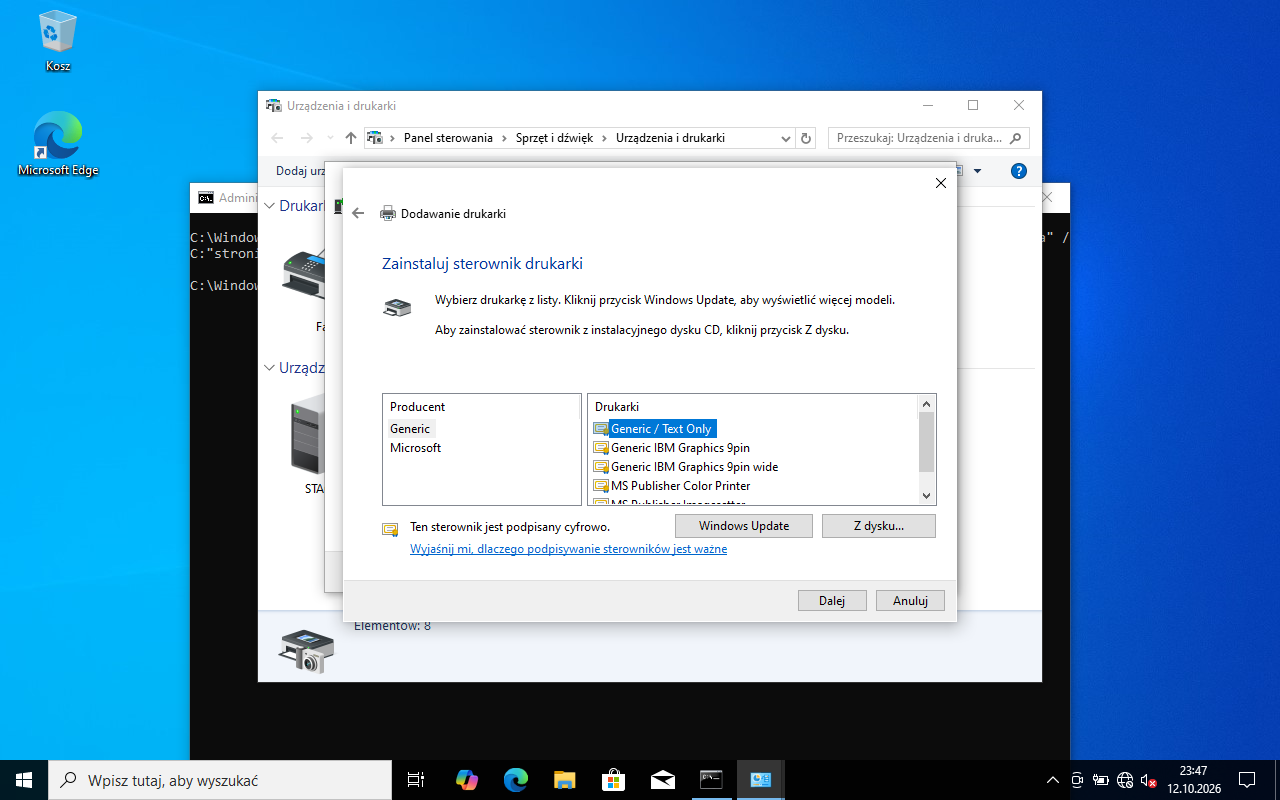The image size is (1280, 800).
Task: Click Panel sterowania in the address bar
Action: click(x=448, y=138)
